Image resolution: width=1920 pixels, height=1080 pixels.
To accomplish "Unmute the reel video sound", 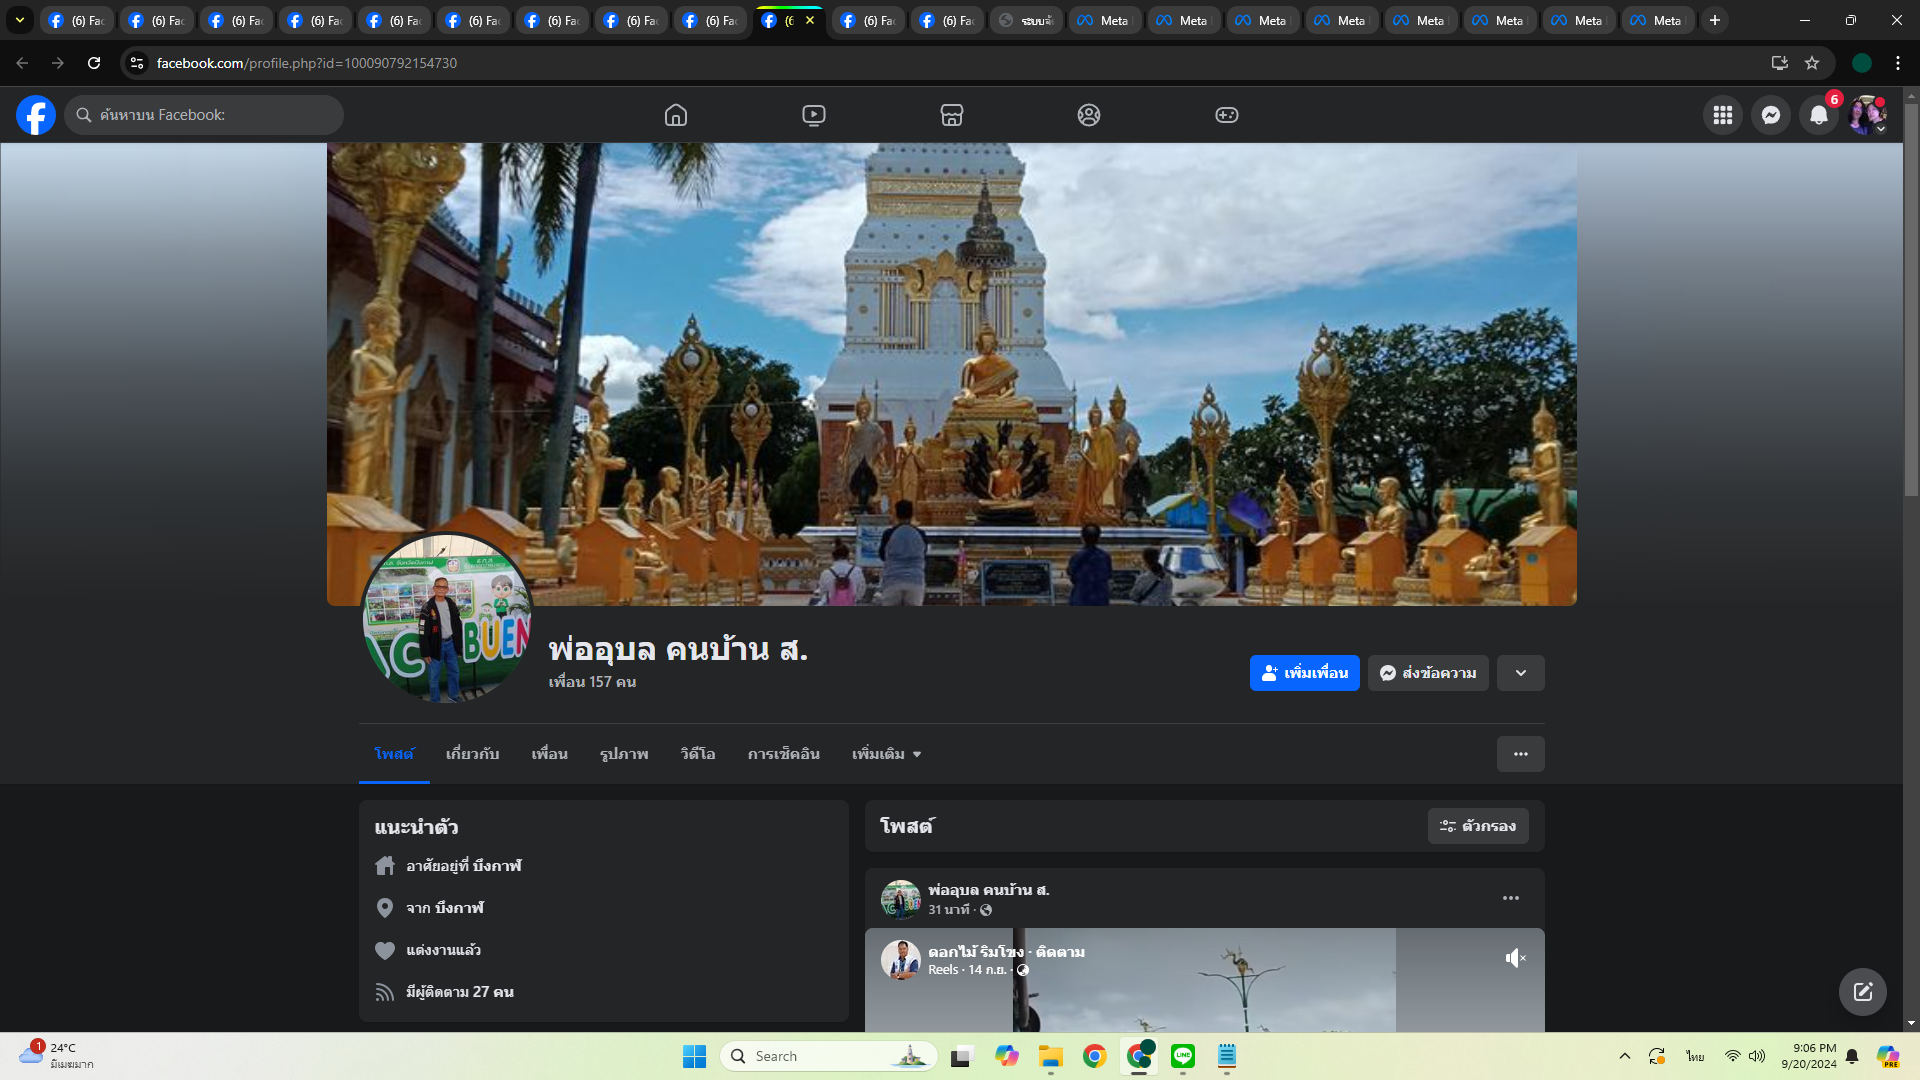I will [x=1515, y=958].
